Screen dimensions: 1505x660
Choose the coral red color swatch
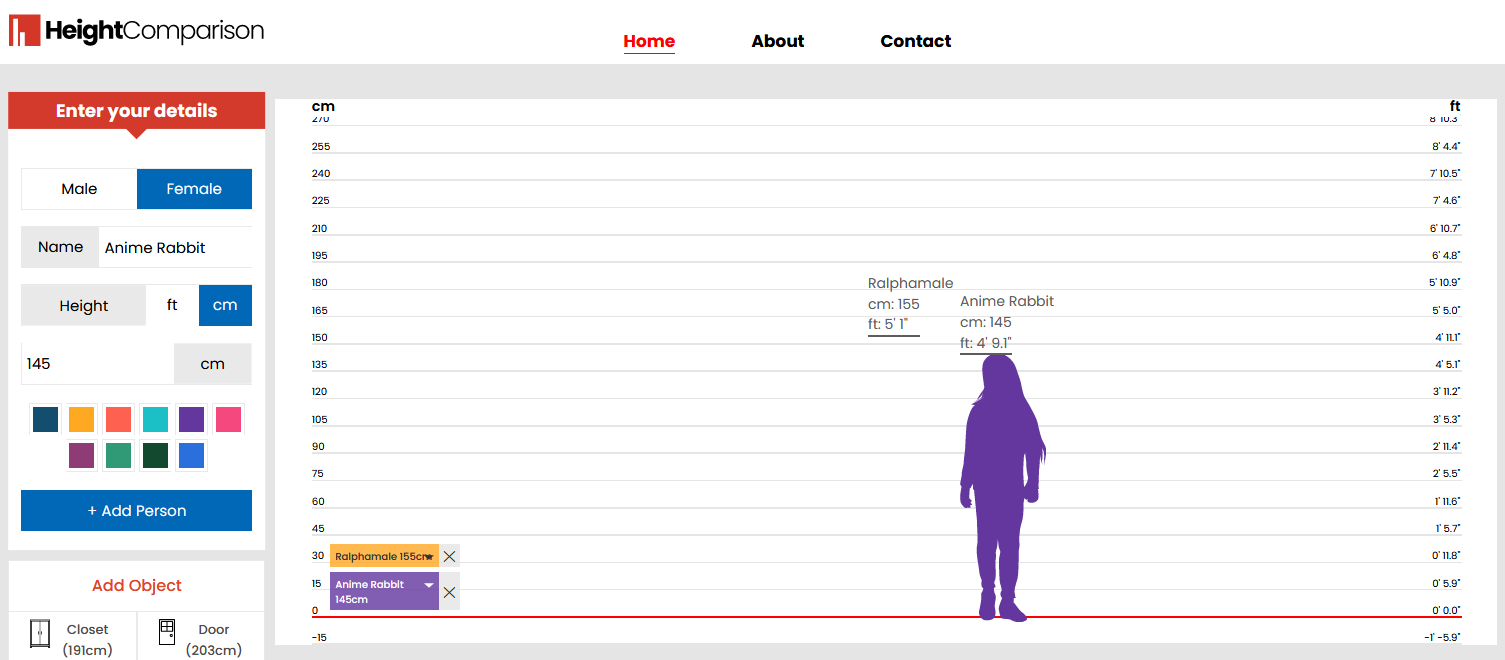tap(118, 419)
